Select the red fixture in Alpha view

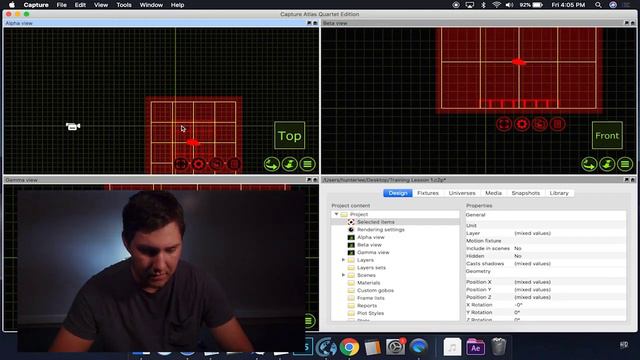pos(193,142)
